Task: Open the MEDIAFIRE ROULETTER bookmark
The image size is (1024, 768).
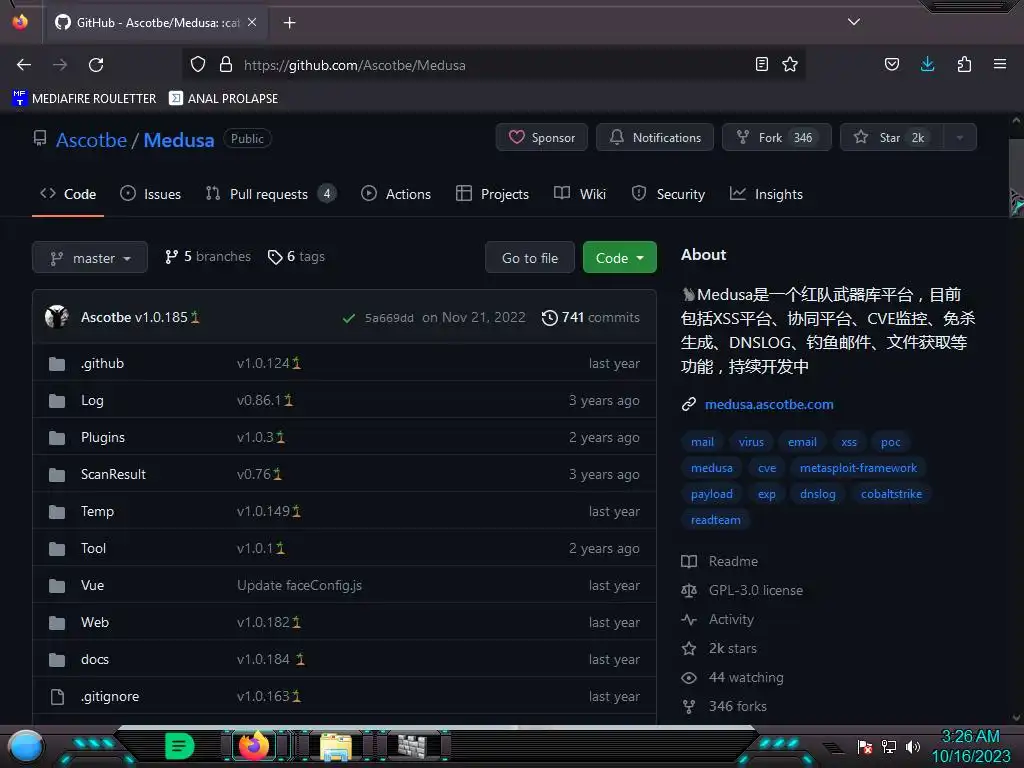Action: pyautogui.click(x=84, y=99)
